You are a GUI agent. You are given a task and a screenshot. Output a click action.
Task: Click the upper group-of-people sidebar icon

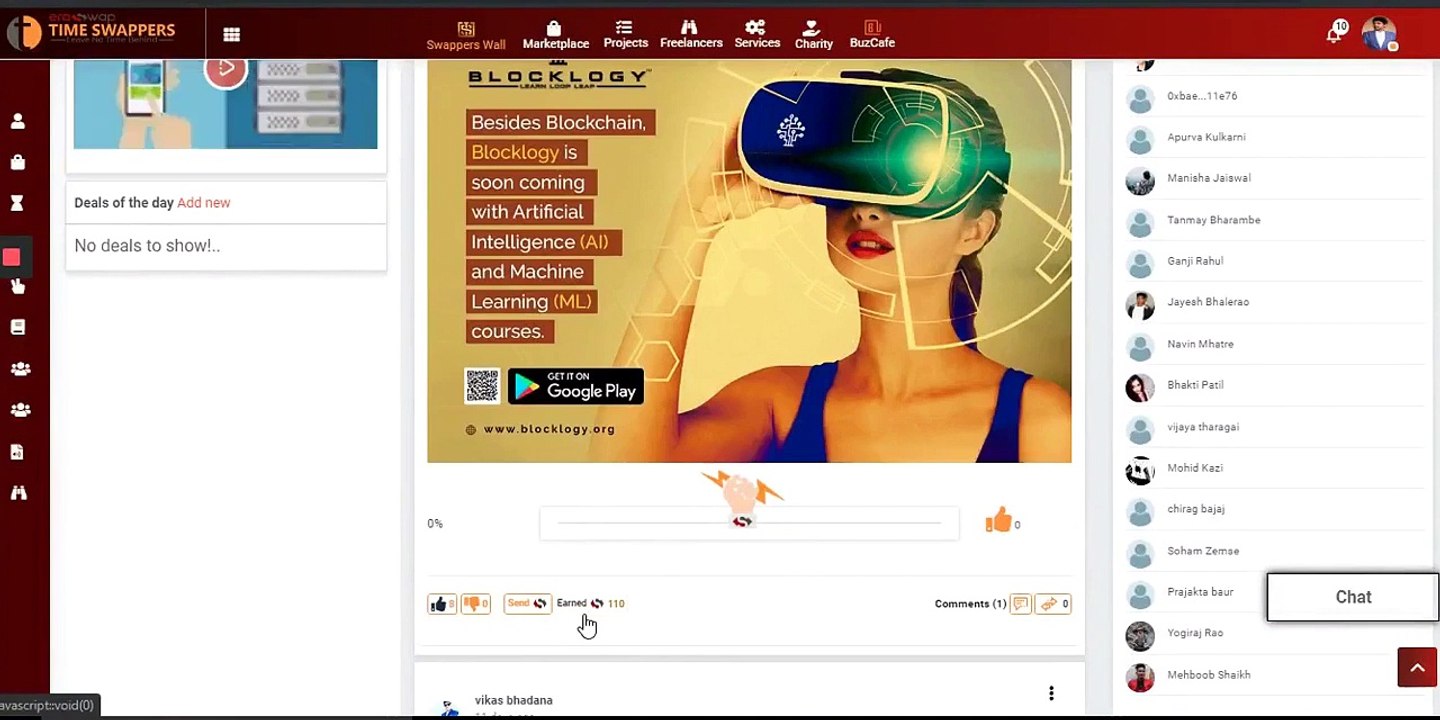point(20,369)
